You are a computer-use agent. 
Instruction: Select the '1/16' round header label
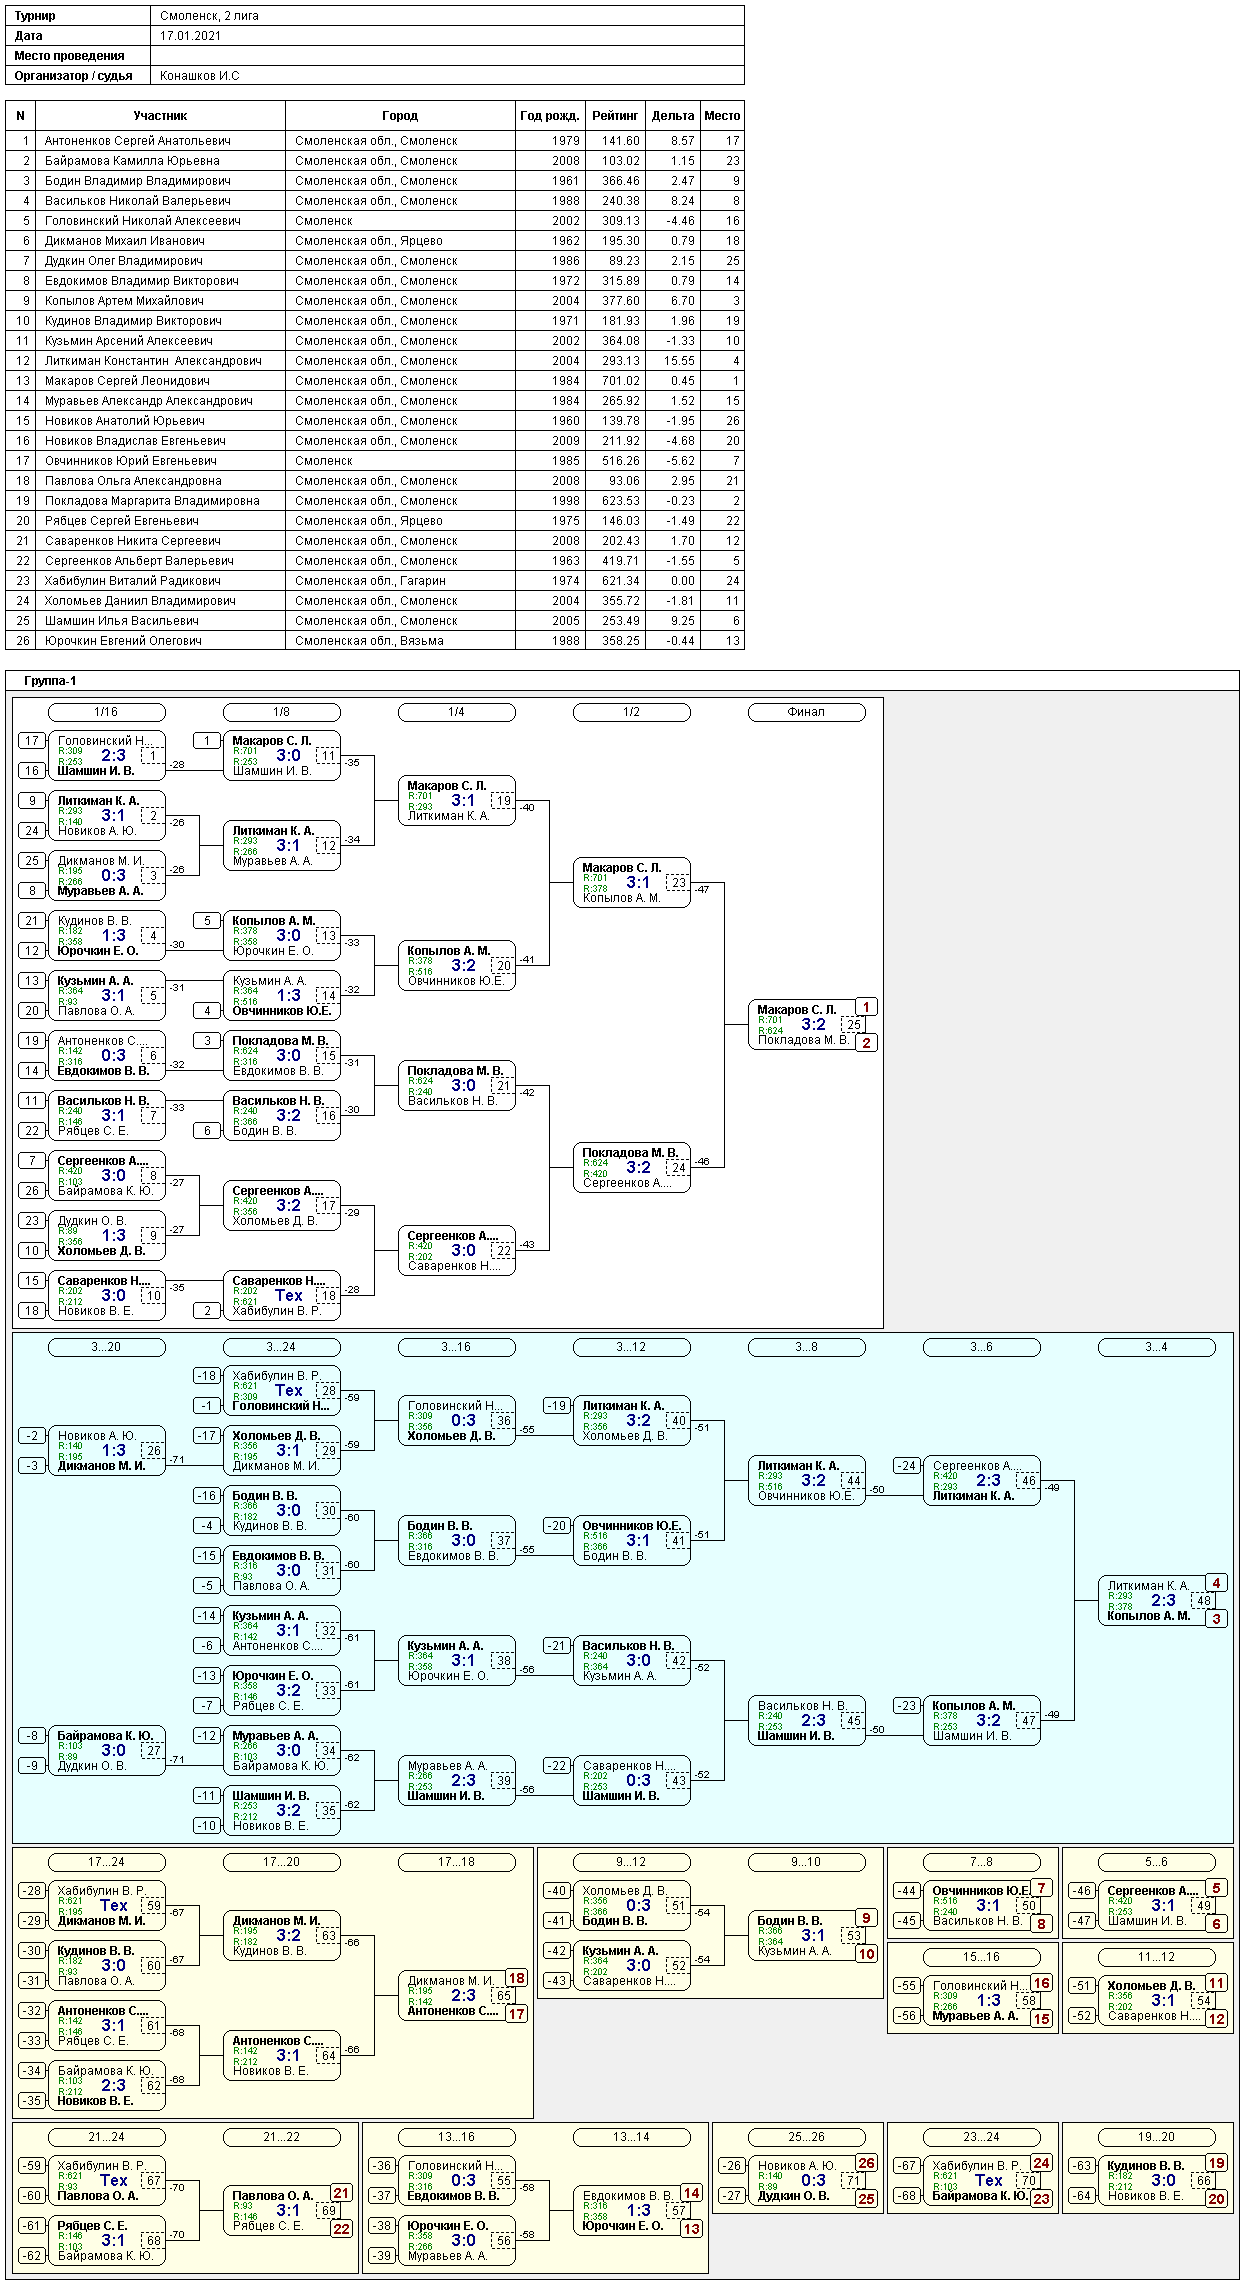point(106,712)
